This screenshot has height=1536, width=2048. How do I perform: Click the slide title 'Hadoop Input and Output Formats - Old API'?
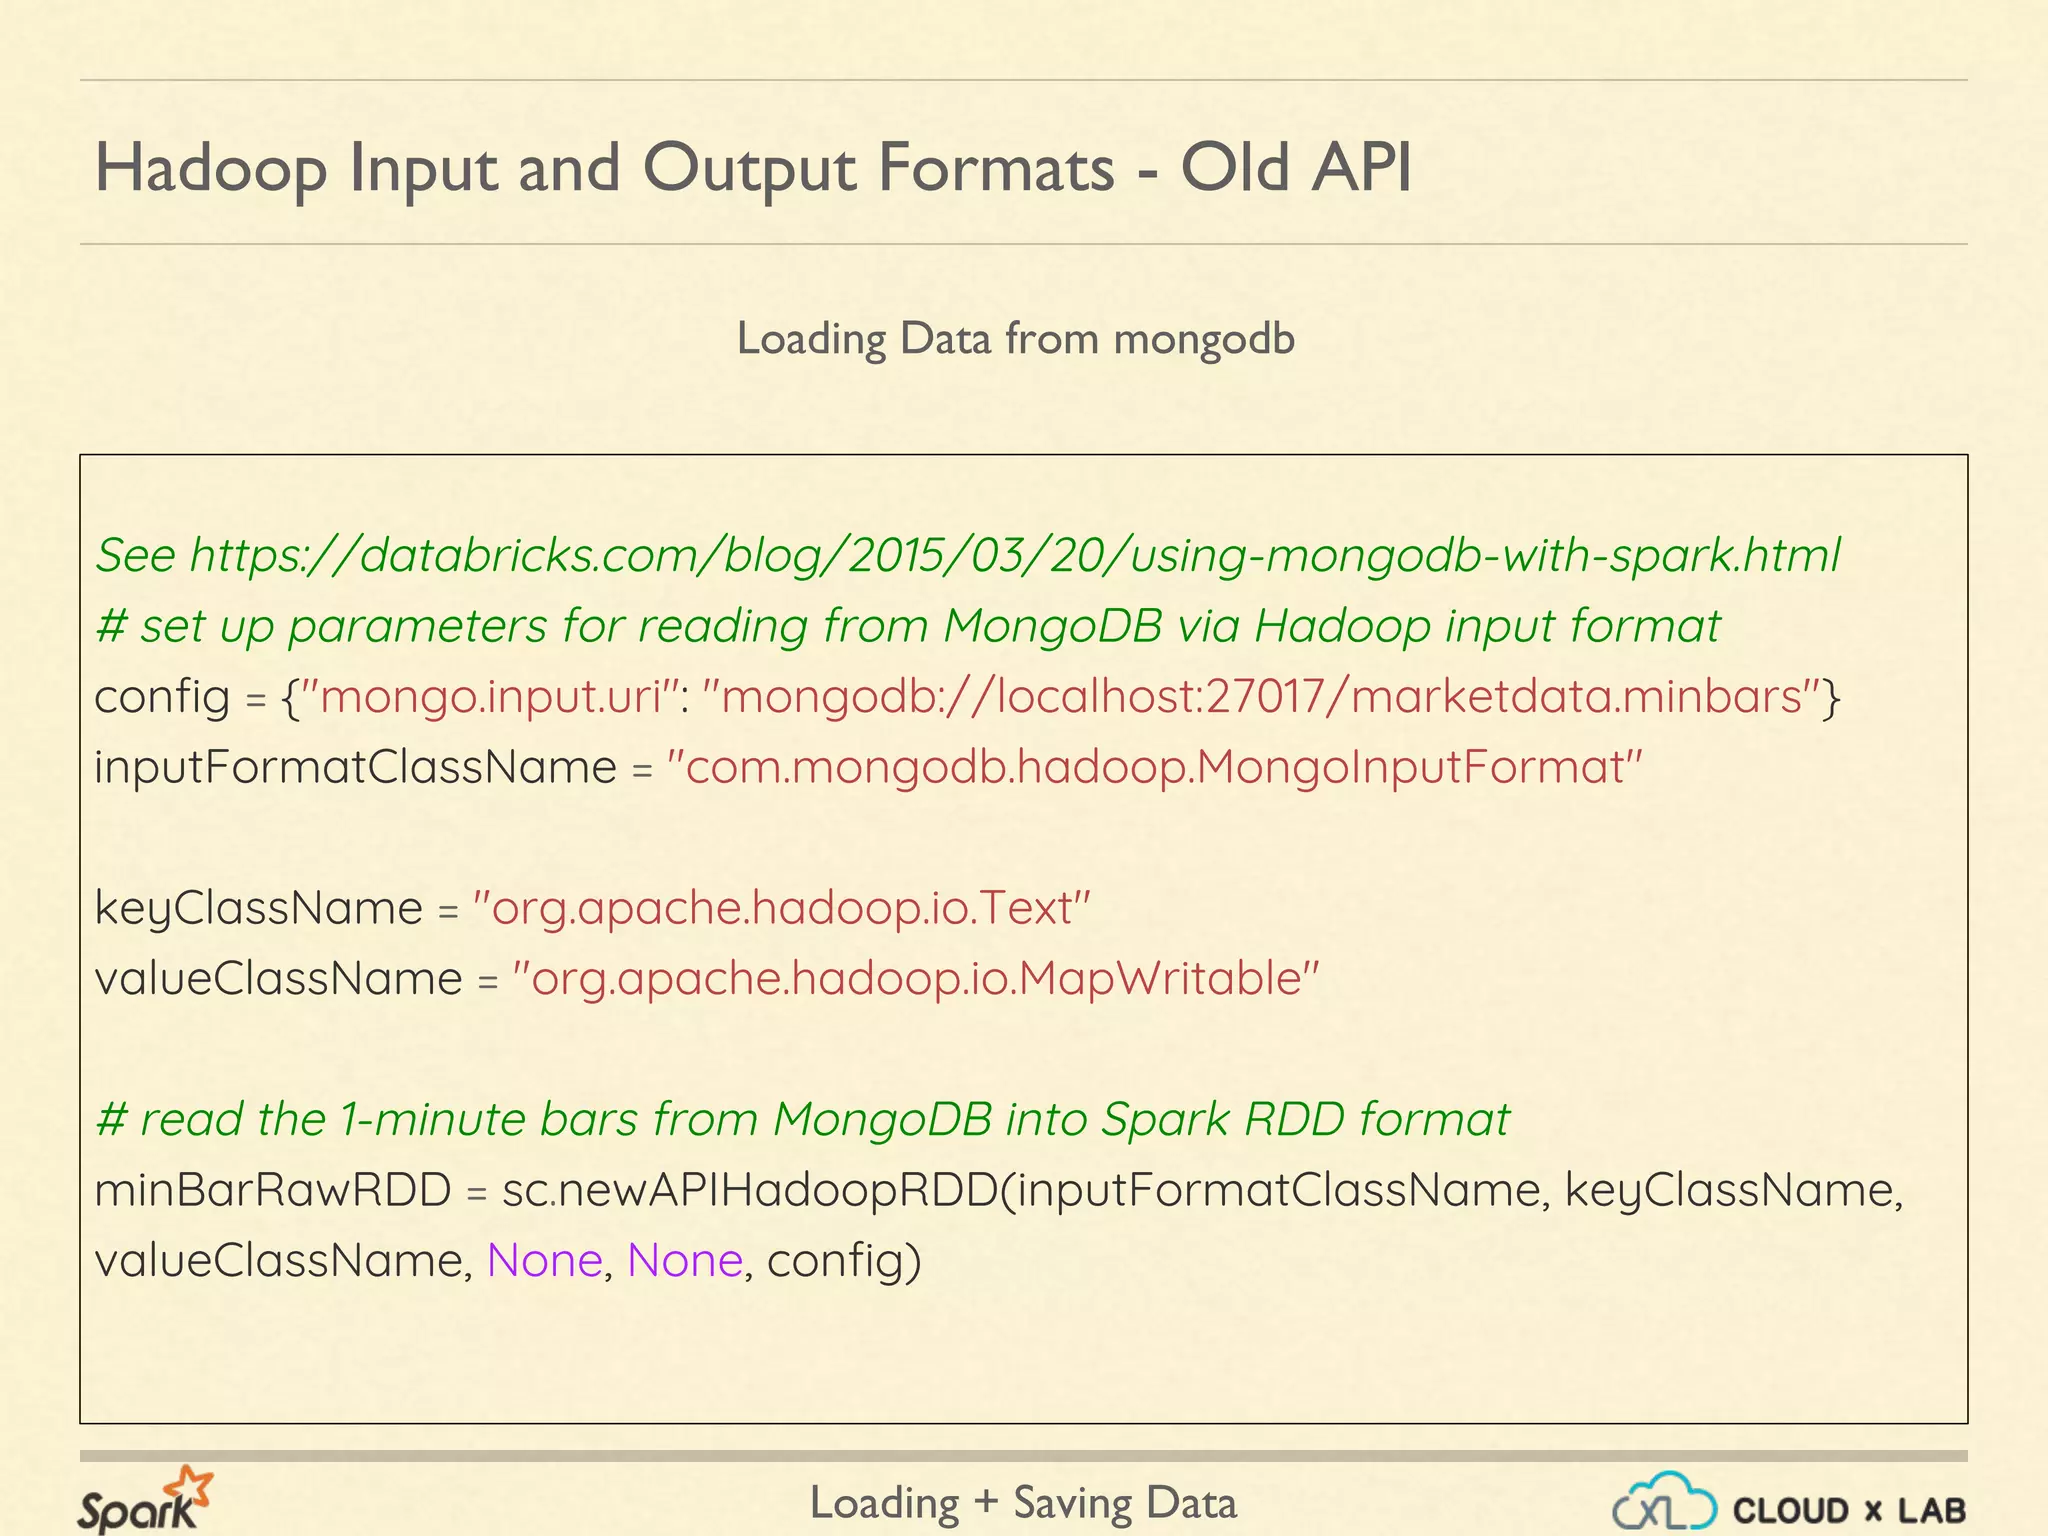click(753, 167)
